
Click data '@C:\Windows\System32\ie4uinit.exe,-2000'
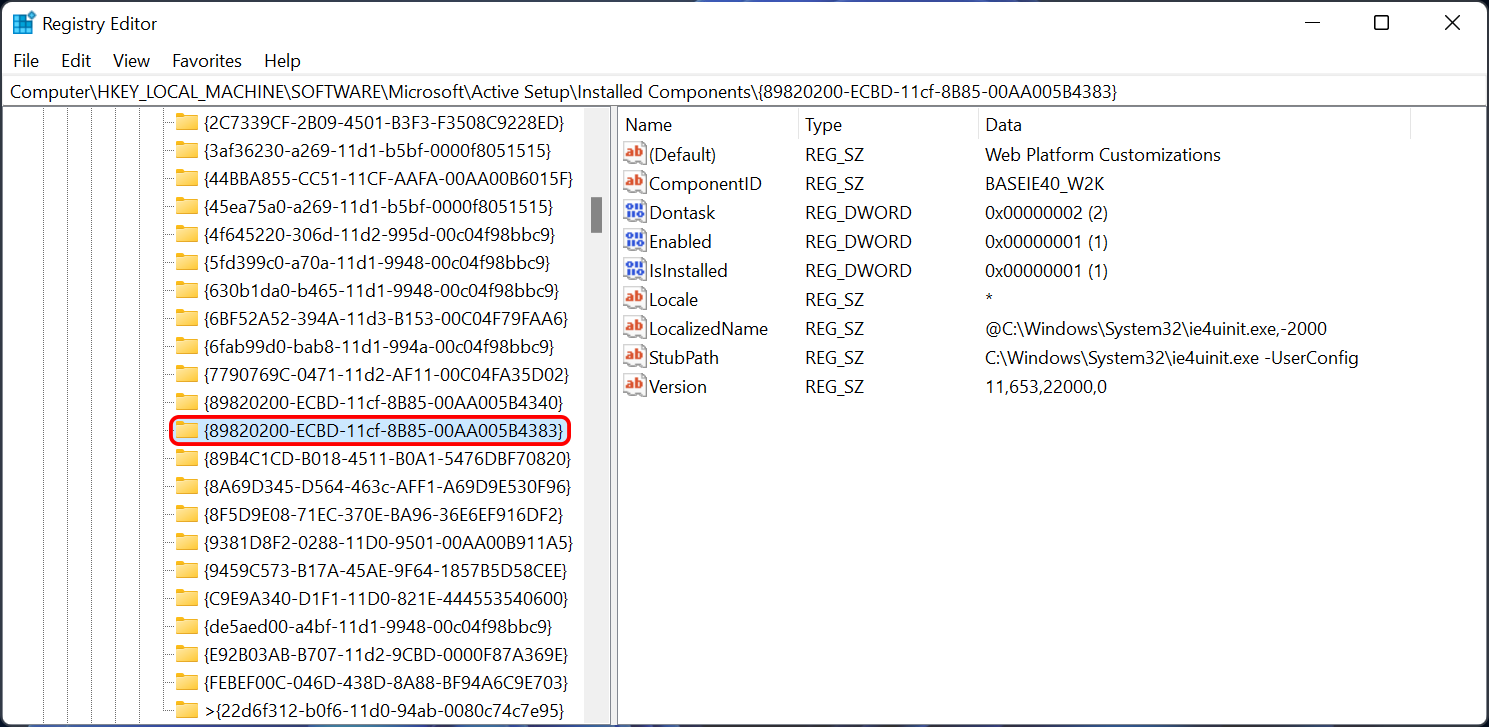pyautogui.click(x=1156, y=329)
